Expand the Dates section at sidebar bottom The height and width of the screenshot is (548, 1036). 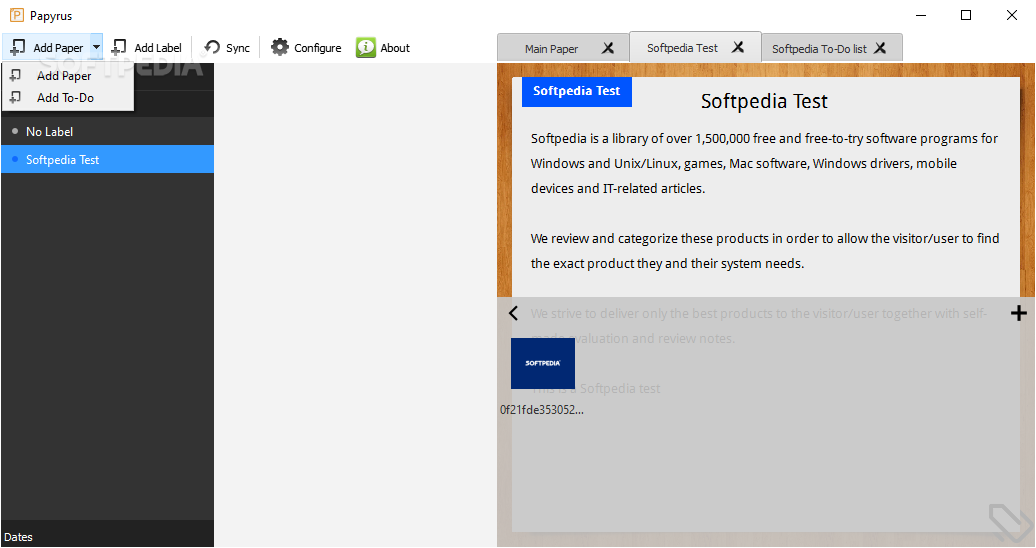[107, 537]
